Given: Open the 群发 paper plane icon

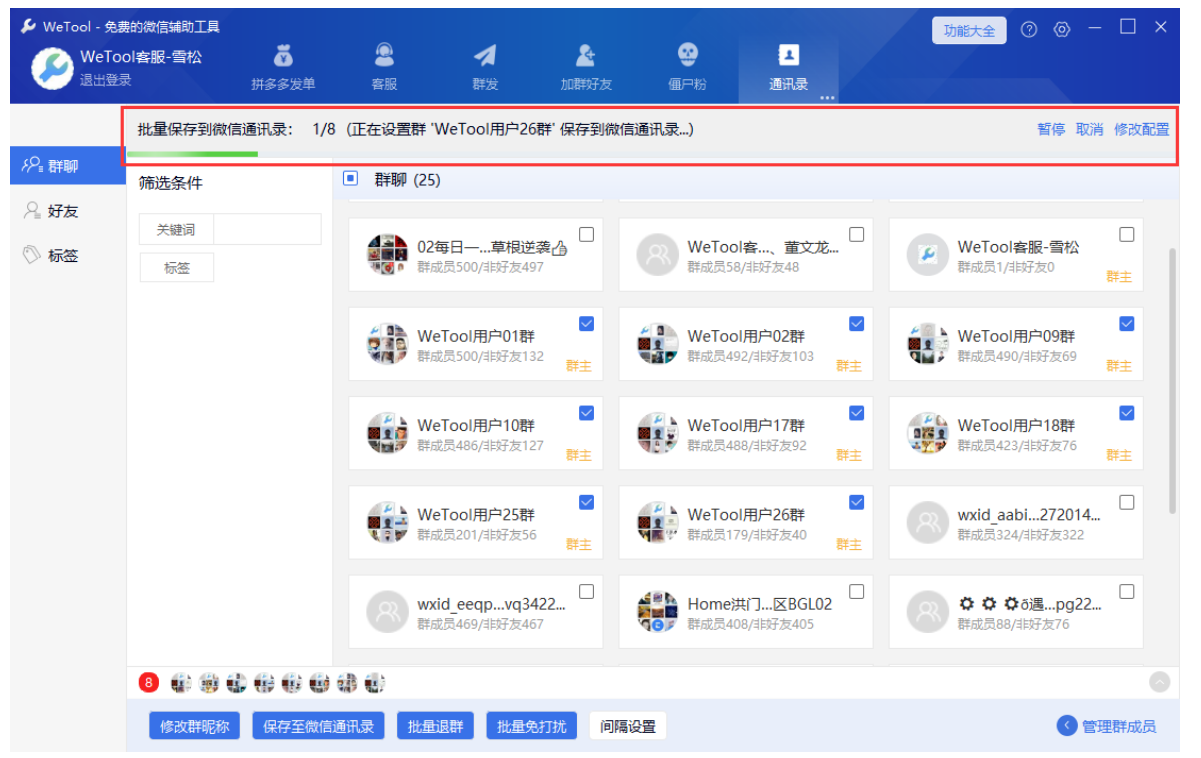Looking at the screenshot, I should (x=485, y=55).
